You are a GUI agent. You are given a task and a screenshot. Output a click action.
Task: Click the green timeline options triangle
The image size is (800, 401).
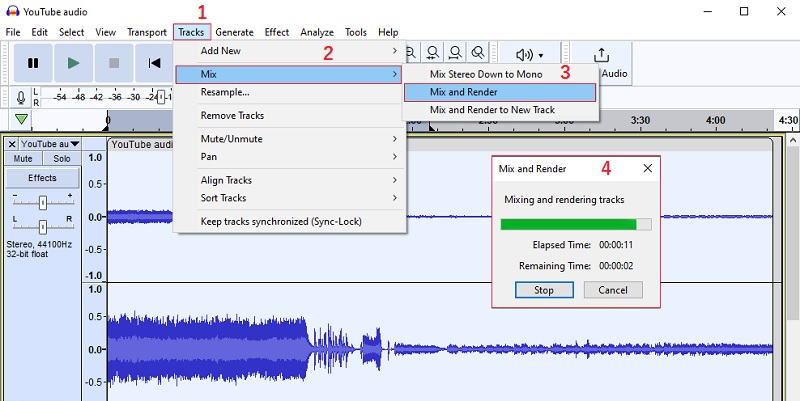click(x=21, y=119)
